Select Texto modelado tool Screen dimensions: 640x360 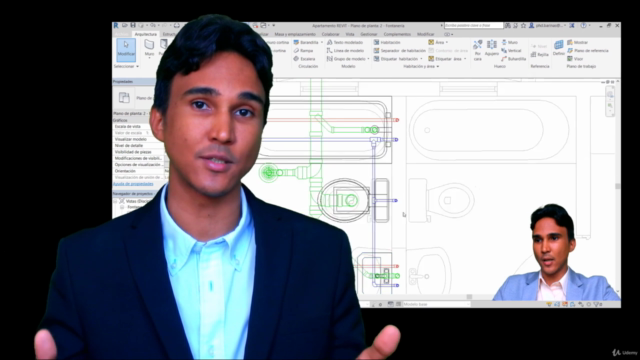coord(345,42)
